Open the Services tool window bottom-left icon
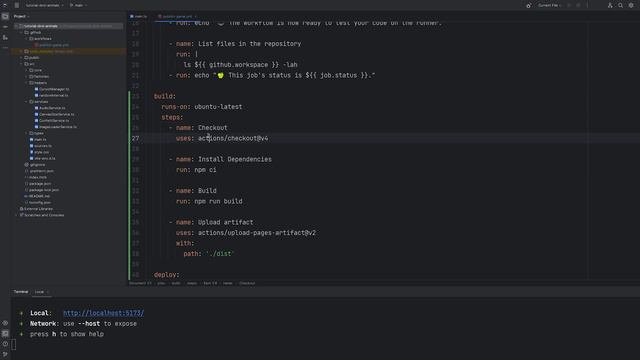 coord(5,323)
